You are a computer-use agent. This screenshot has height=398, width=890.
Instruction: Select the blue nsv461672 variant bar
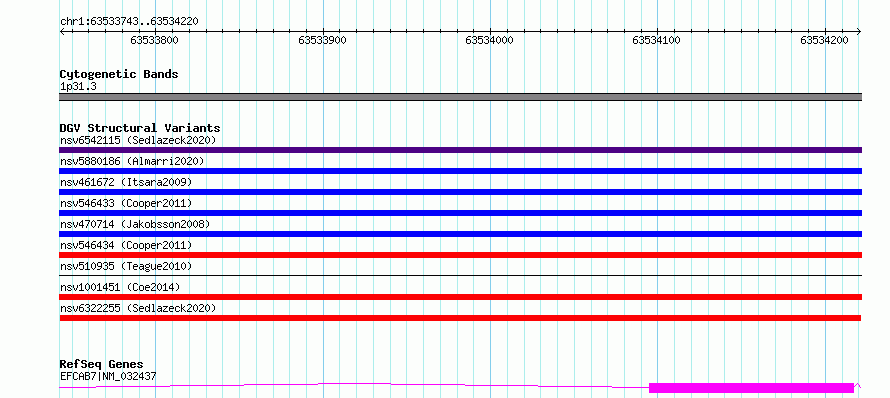(x=460, y=192)
